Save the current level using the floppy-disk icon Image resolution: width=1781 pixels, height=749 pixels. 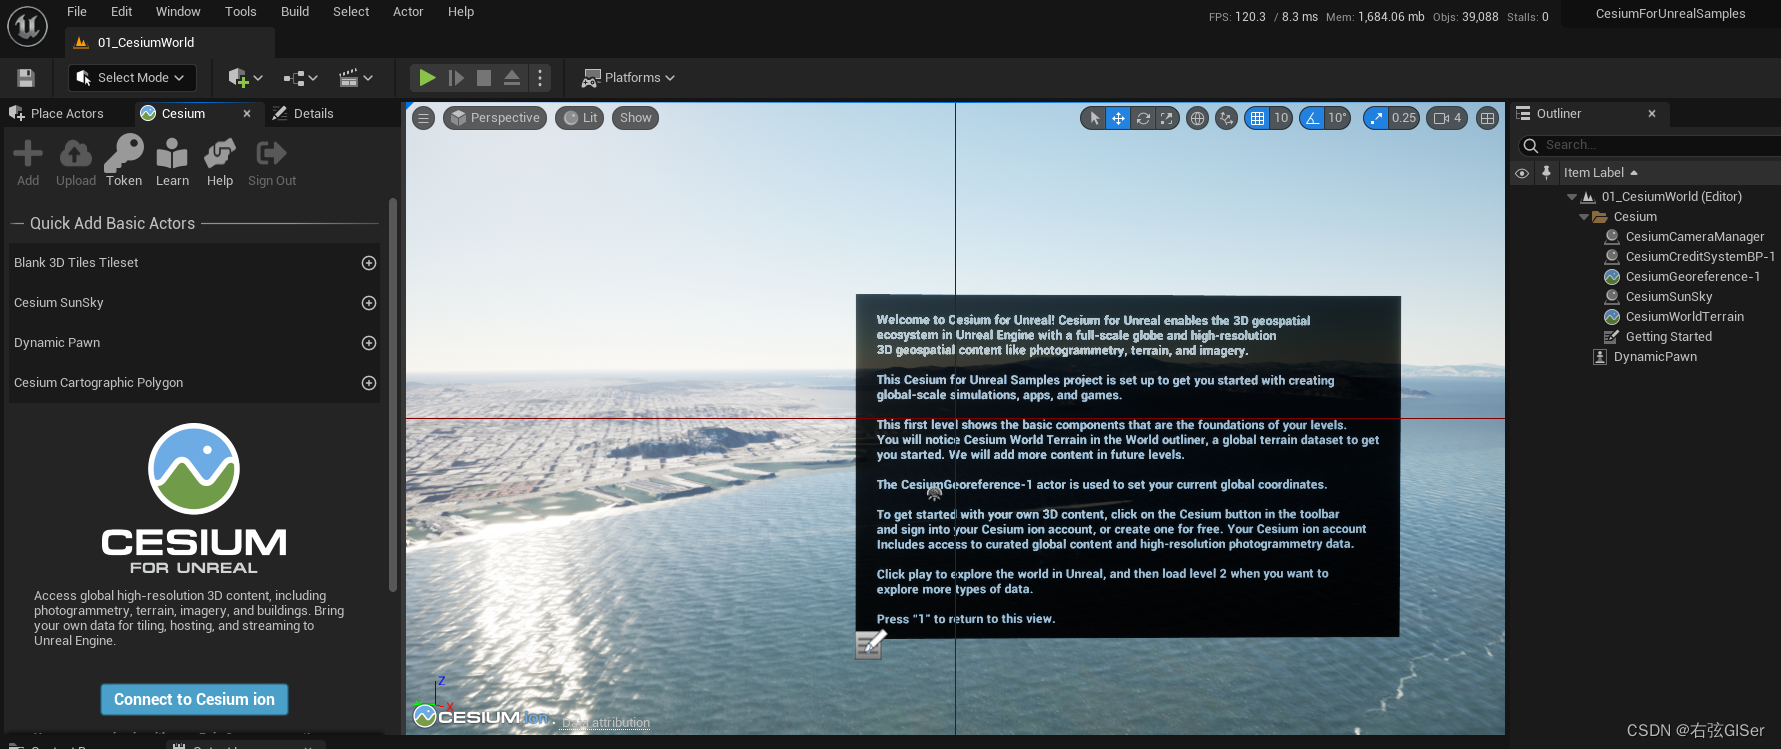26,77
